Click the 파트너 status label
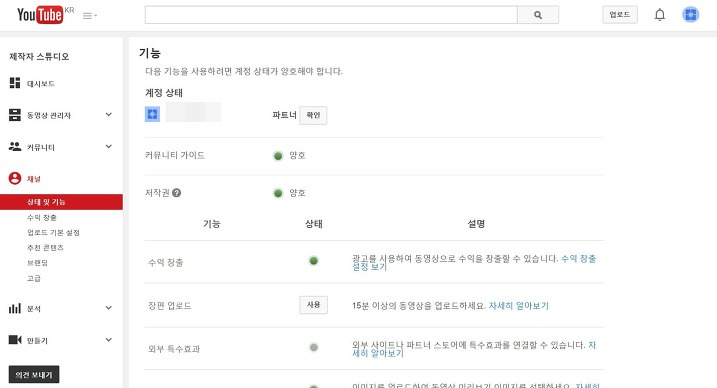Viewport: 717px width, 388px height. click(x=284, y=115)
